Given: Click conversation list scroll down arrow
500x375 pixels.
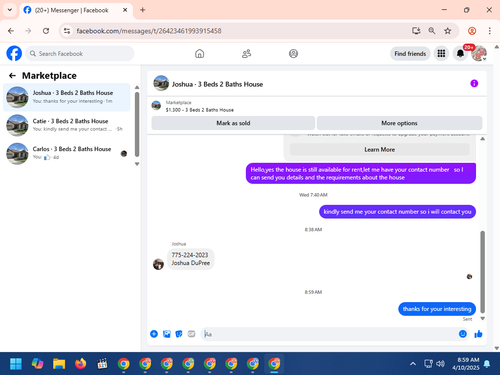Looking at the screenshot, I should point(137,164).
